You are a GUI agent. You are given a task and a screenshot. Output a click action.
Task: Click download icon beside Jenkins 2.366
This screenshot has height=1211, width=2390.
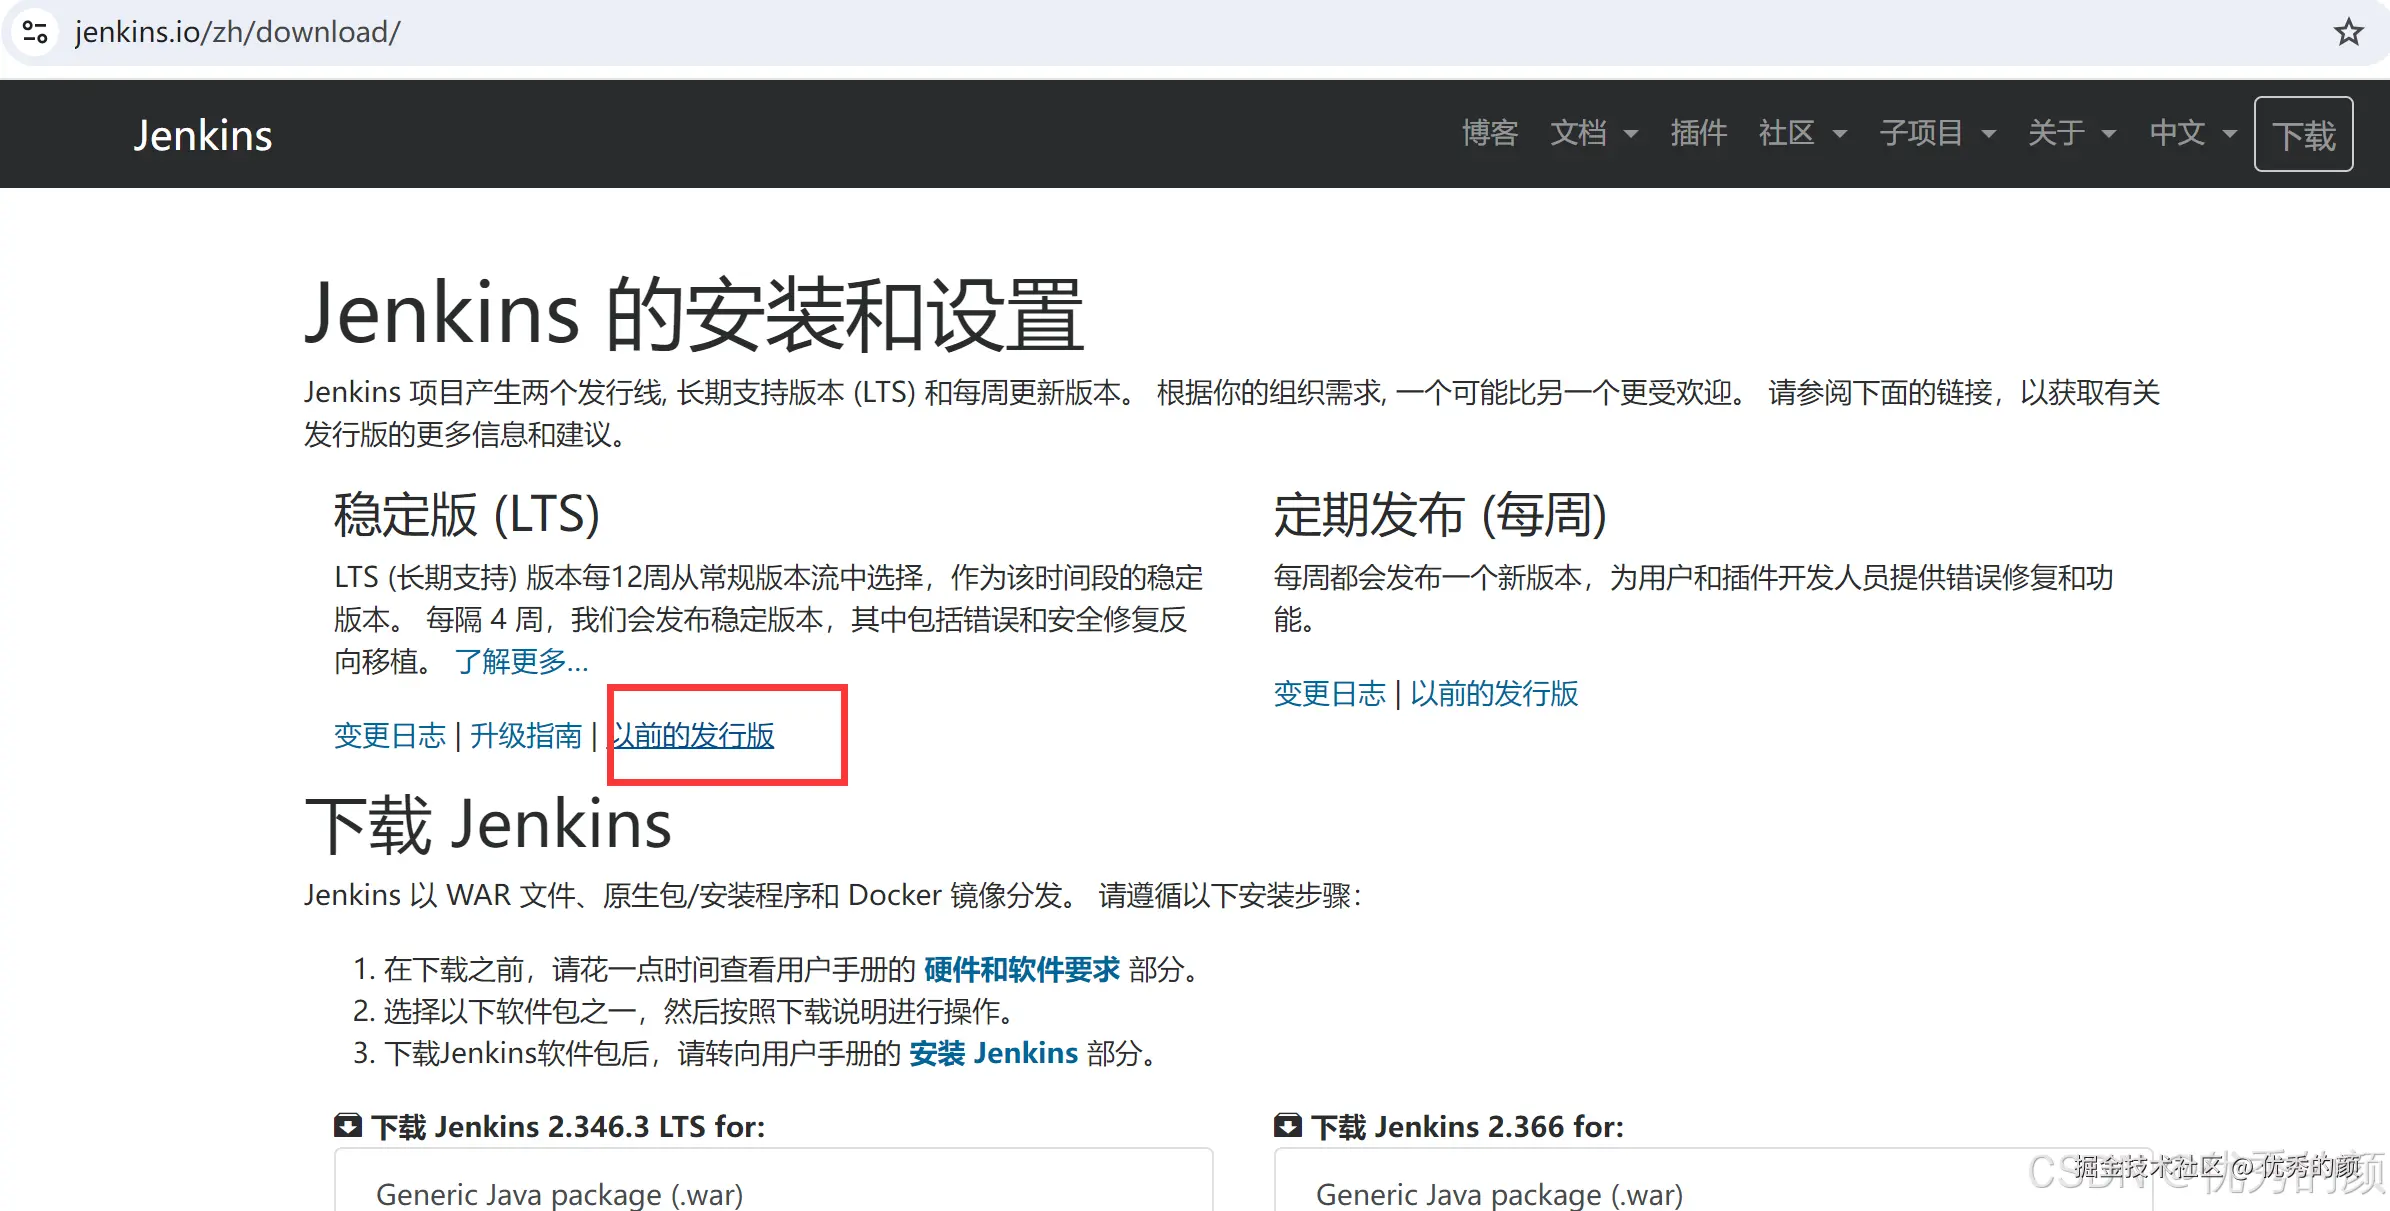click(x=1287, y=1126)
